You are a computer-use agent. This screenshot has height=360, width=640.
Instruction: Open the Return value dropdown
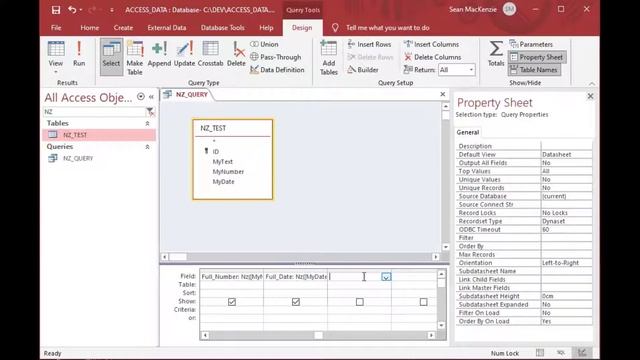(x=471, y=70)
